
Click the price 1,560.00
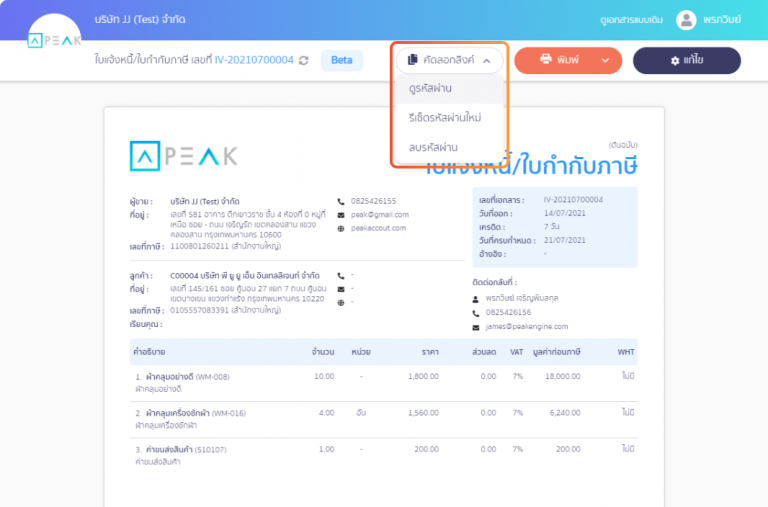click(423, 413)
